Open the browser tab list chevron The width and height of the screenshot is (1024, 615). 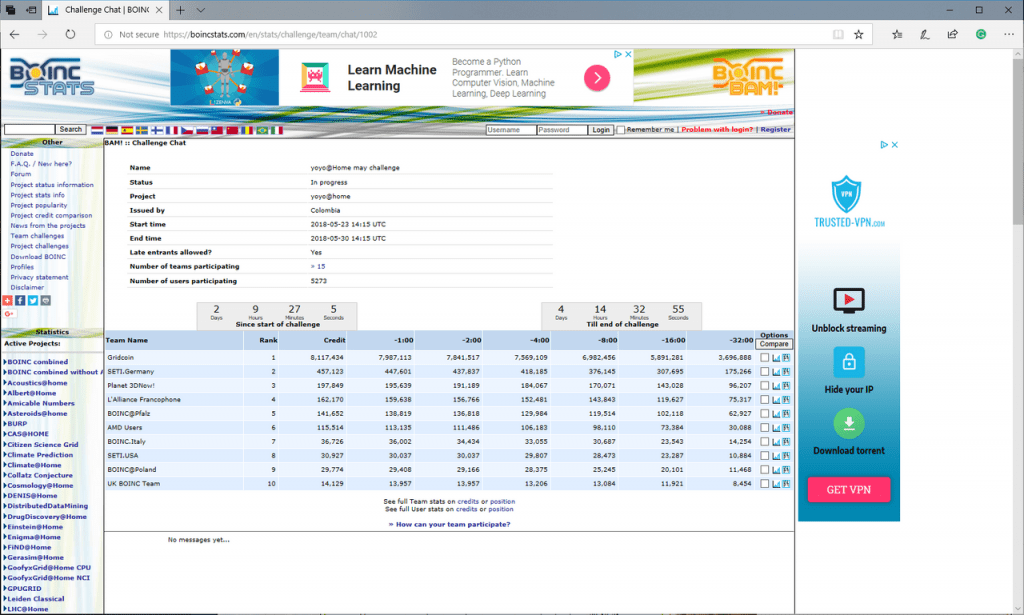coord(200,10)
